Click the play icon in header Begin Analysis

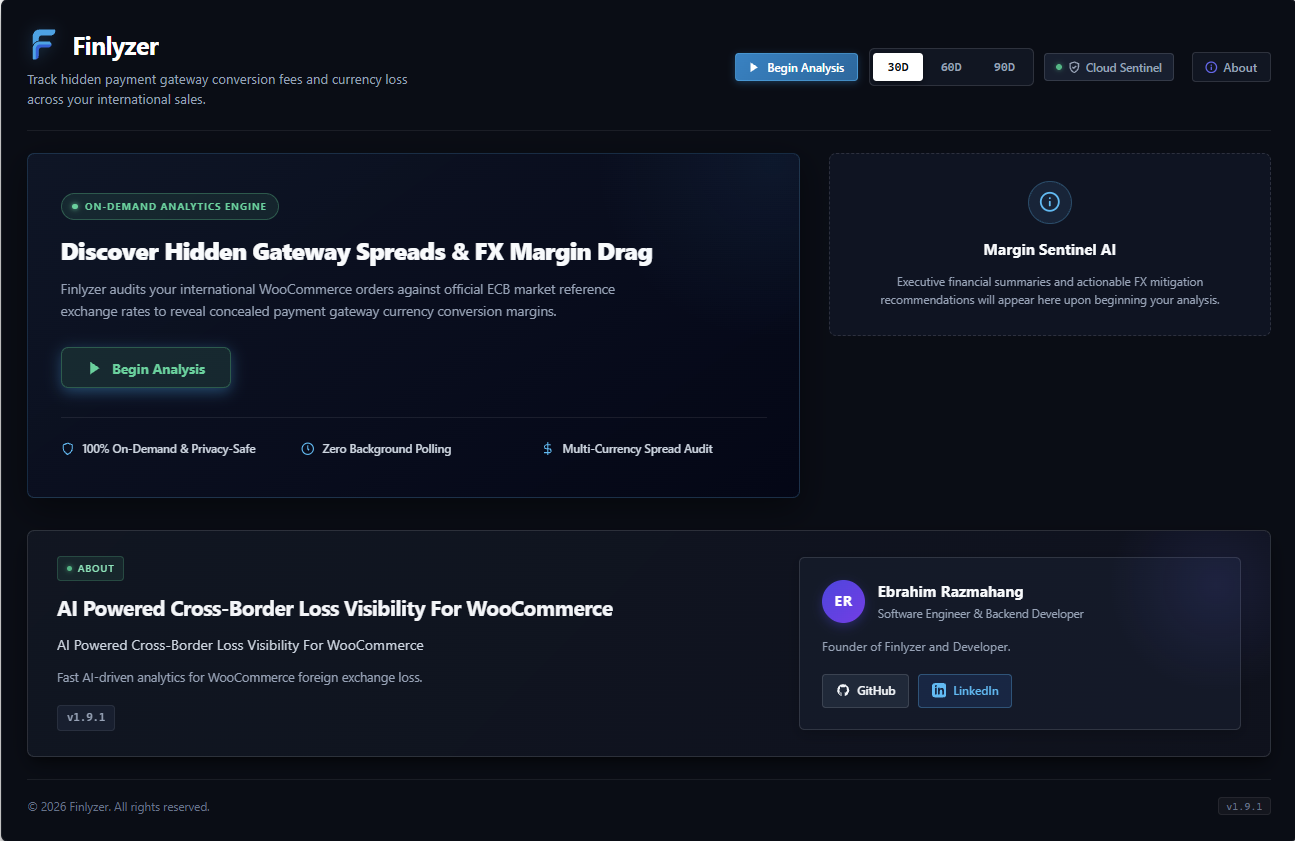coord(754,68)
